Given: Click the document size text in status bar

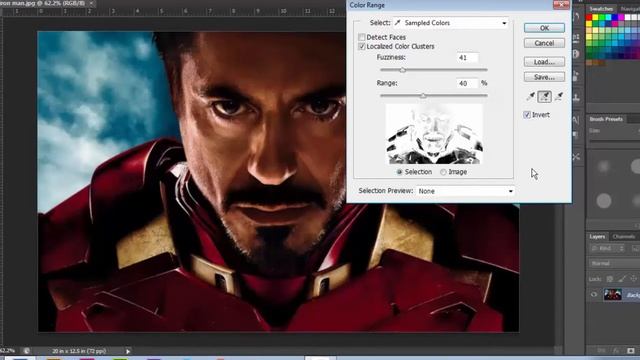Looking at the screenshot, I should pos(79,351).
